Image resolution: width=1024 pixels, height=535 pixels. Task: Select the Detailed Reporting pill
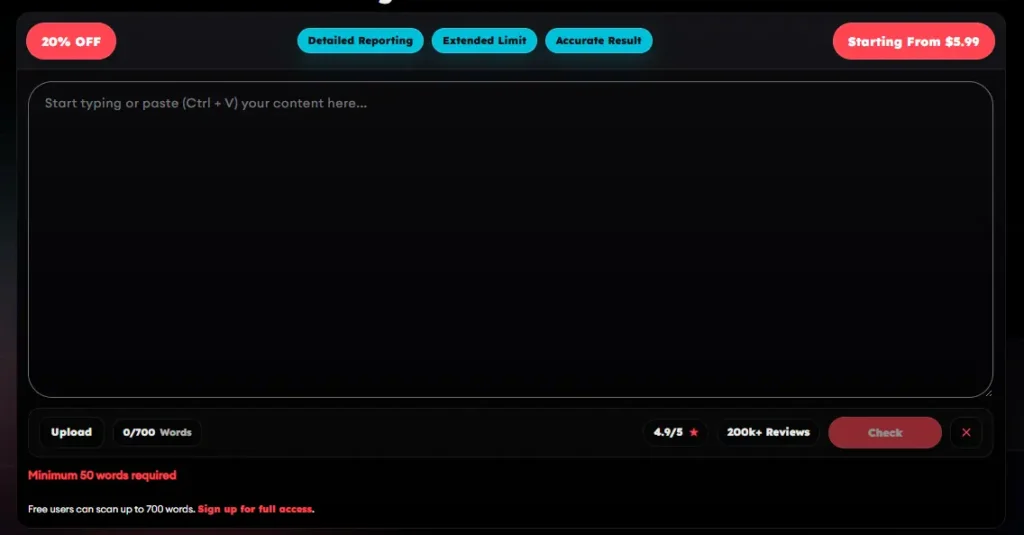tap(360, 41)
